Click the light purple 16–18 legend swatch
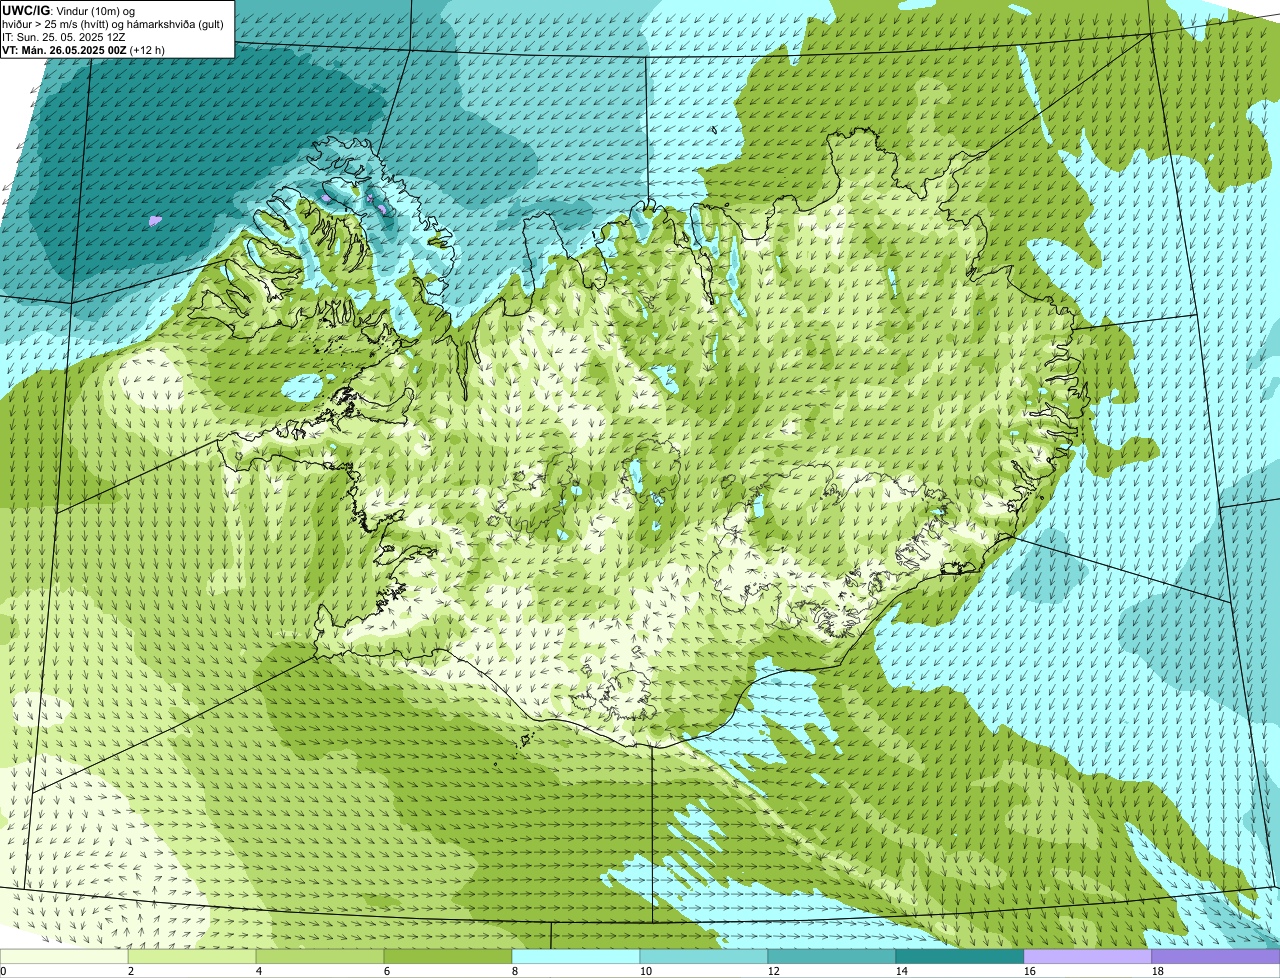Viewport: 1280px width, 978px height. point(1088,957)
